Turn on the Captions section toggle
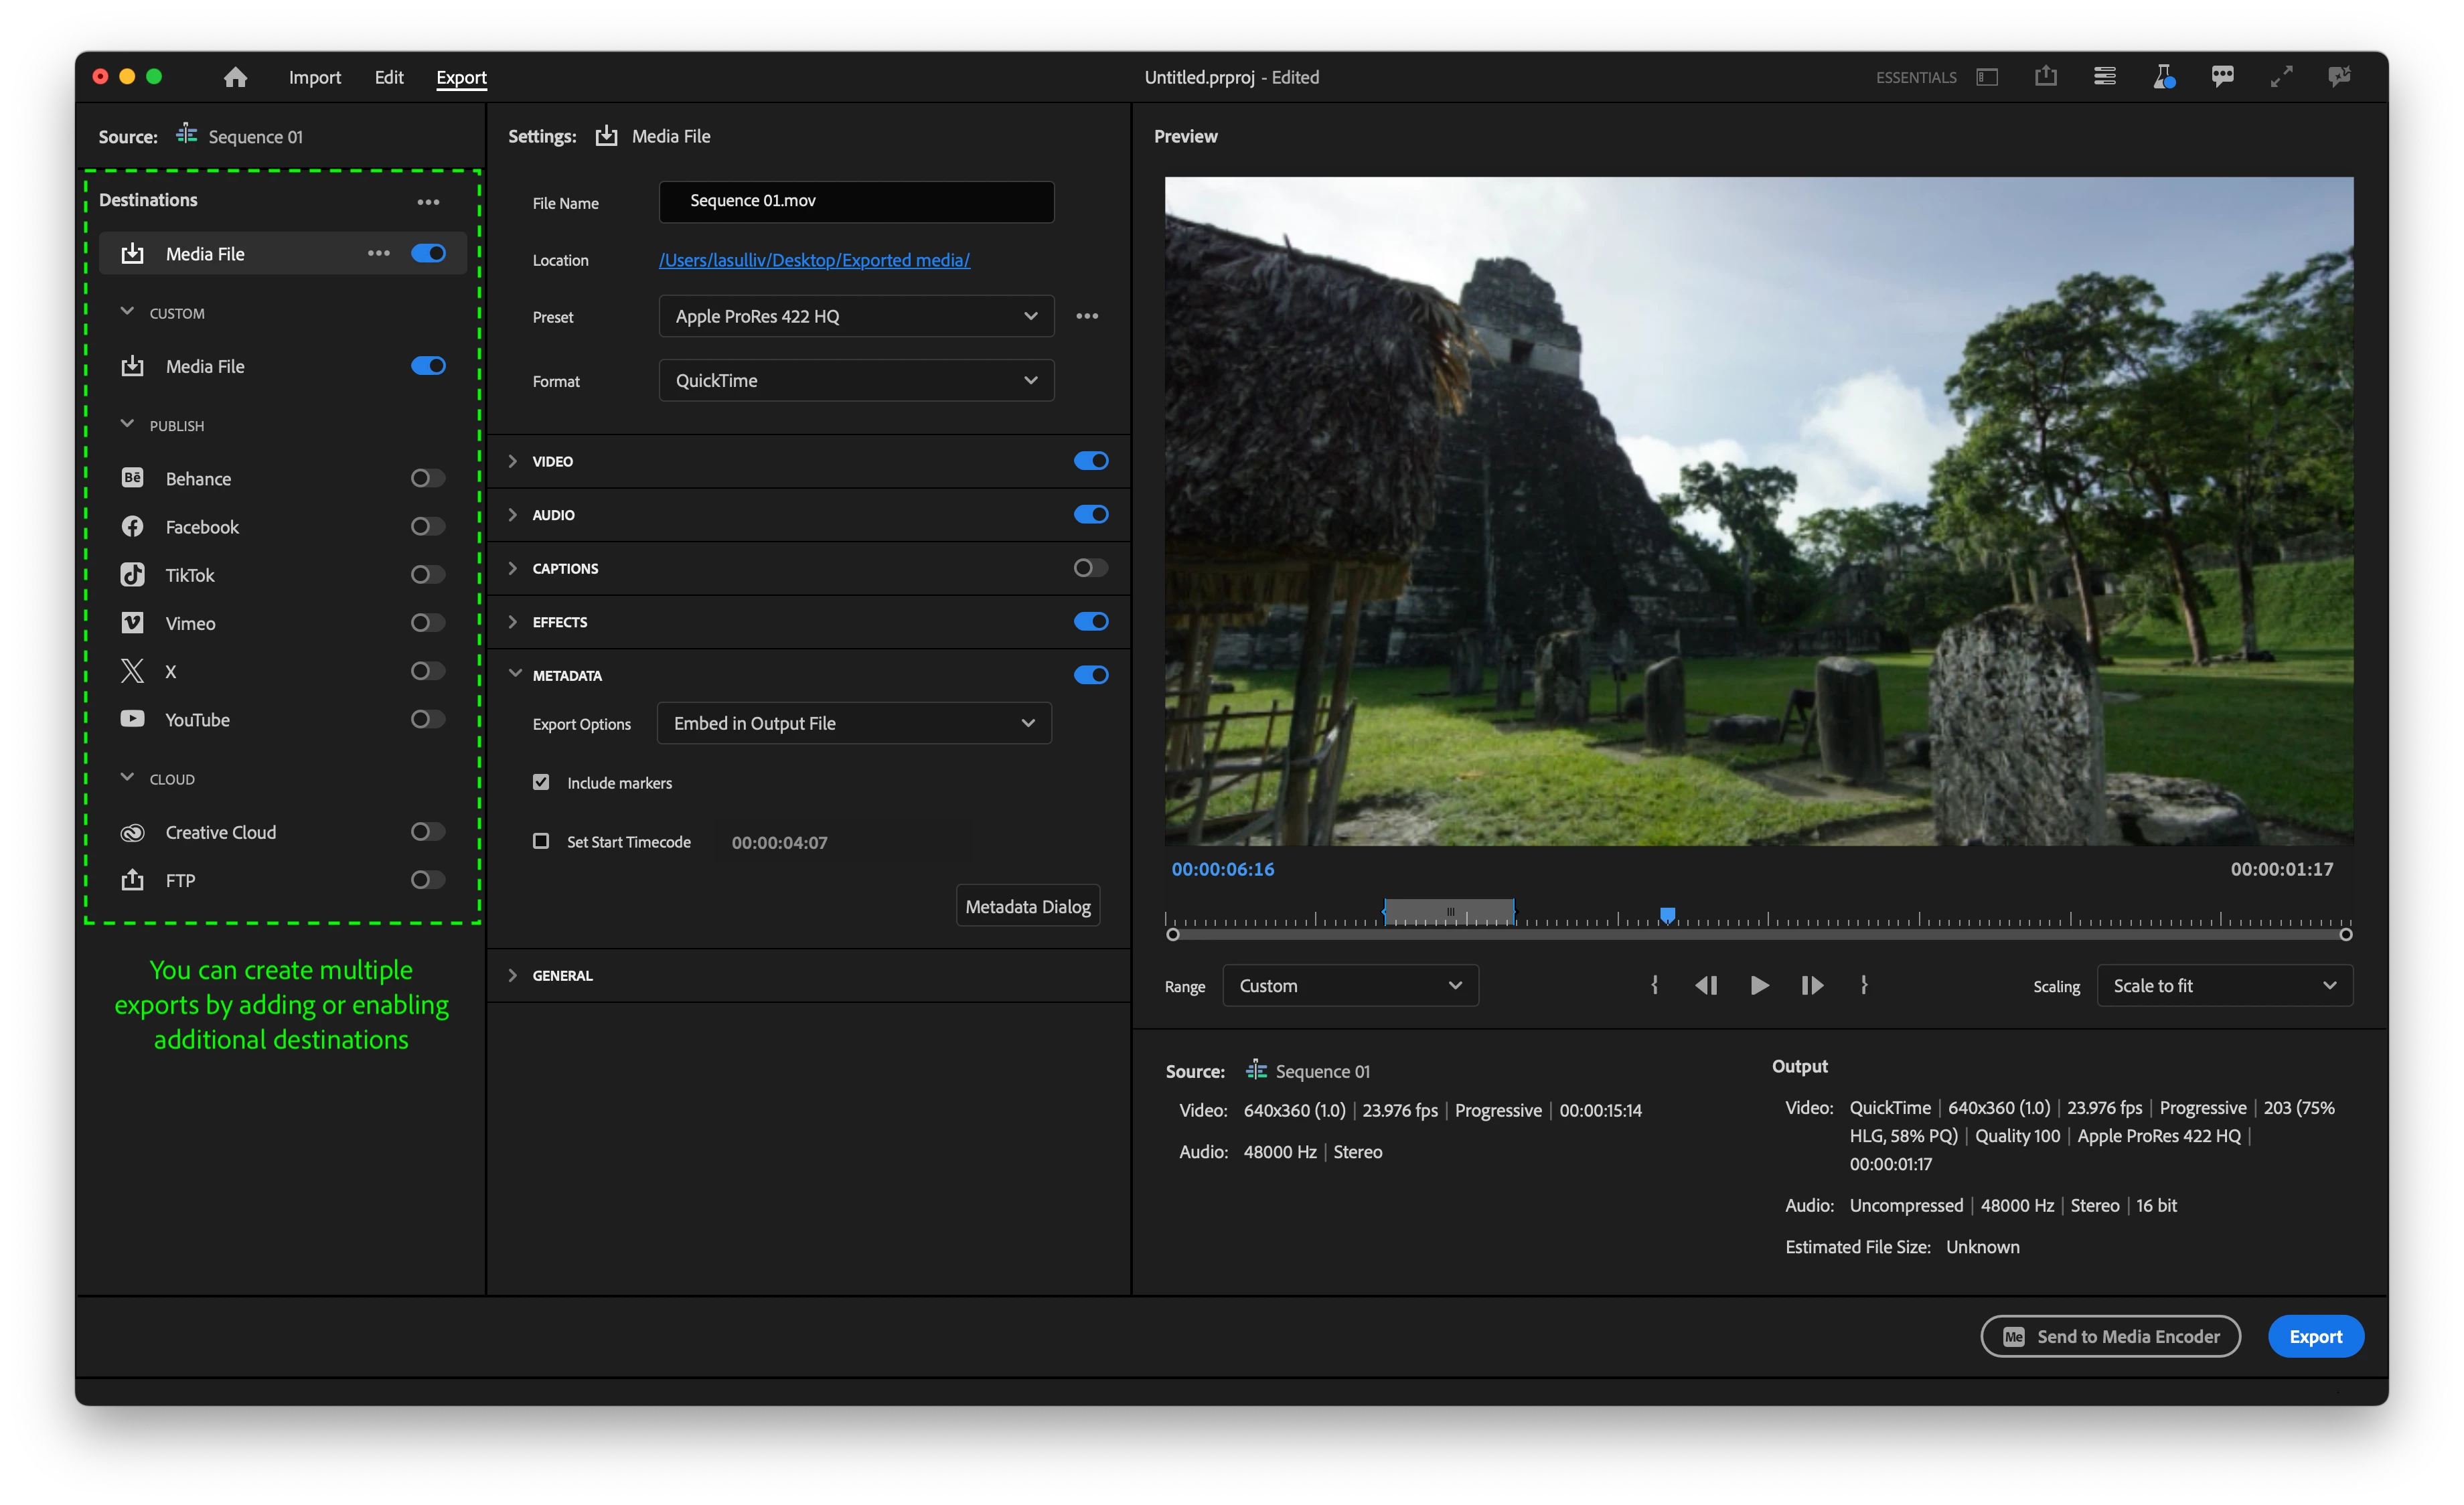The image size is (2464, 1505). (x=1090, y=568)
